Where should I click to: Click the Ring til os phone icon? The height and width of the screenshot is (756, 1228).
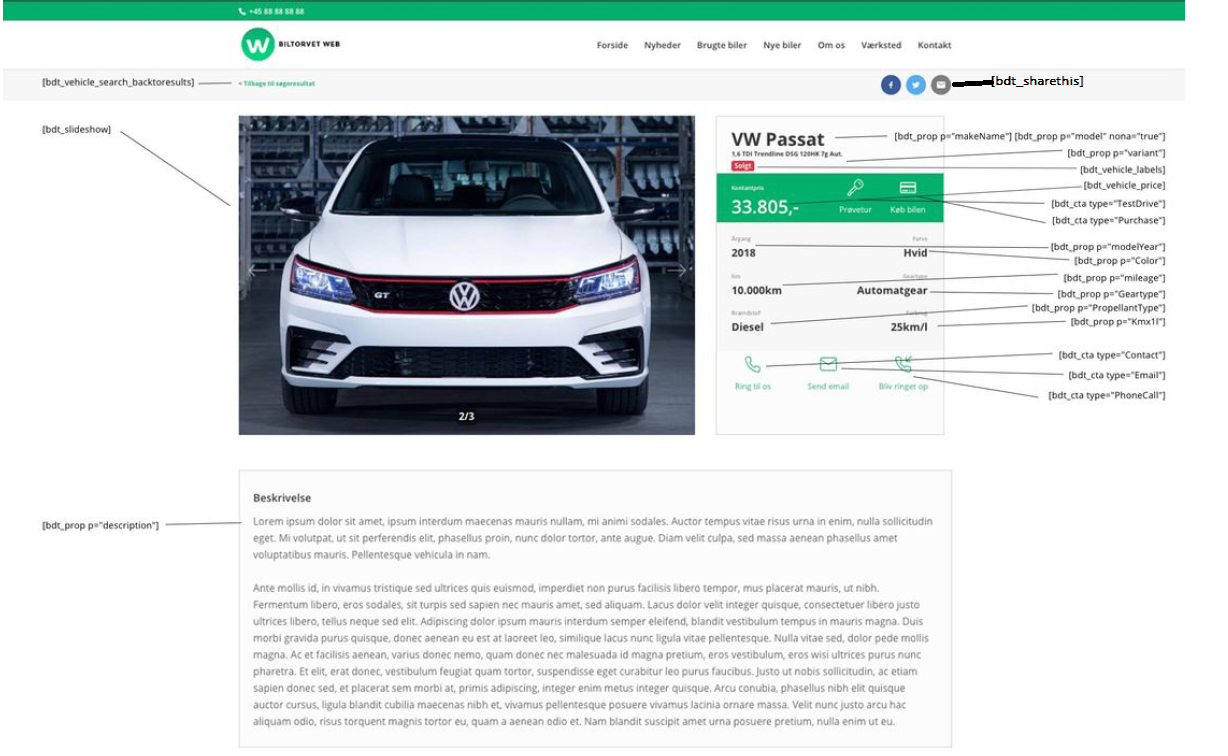coord(753,365)
